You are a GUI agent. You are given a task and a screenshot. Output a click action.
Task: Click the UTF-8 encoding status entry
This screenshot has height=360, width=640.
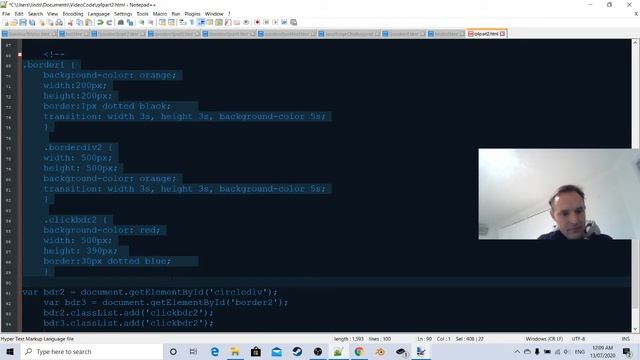tap(578, 339)
